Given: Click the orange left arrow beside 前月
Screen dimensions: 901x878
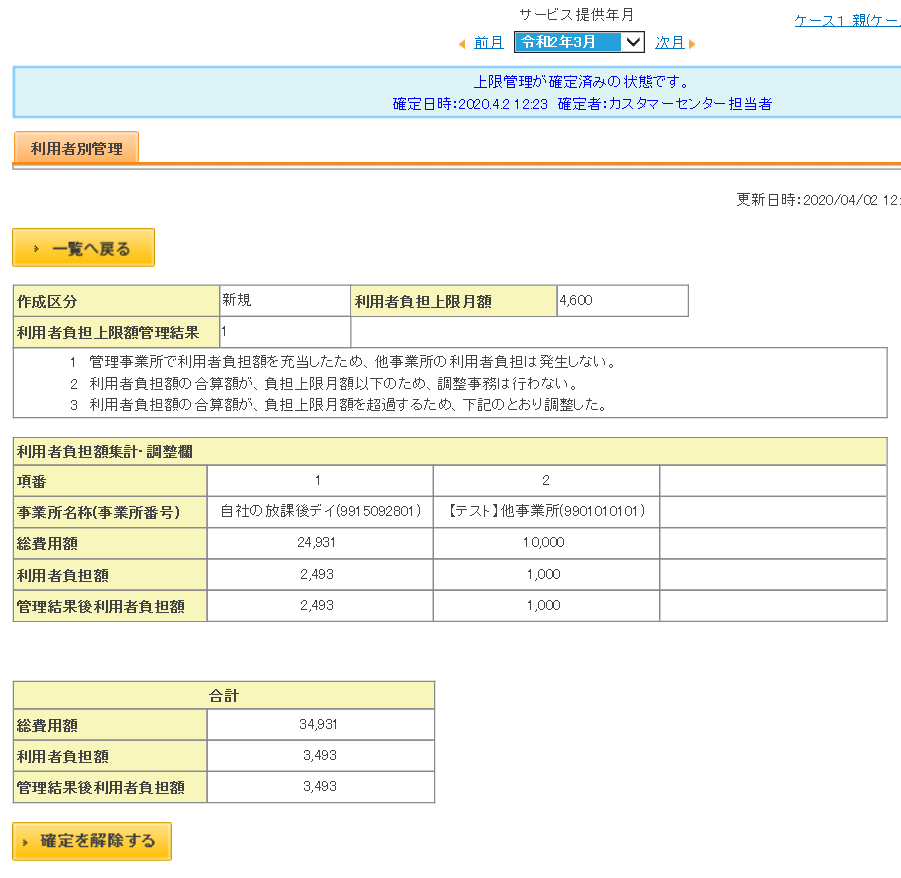Looking at the screenshot, I should click(462, 44).
